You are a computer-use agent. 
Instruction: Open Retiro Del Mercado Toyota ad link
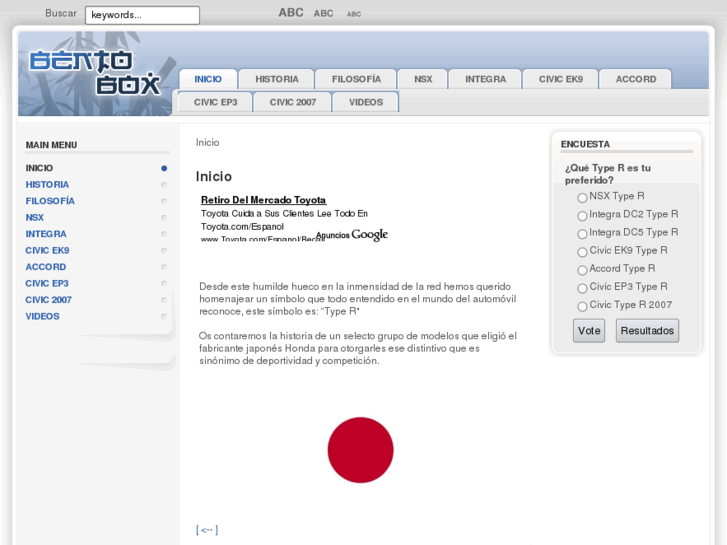pyautogui.click(x=263, y=200)
